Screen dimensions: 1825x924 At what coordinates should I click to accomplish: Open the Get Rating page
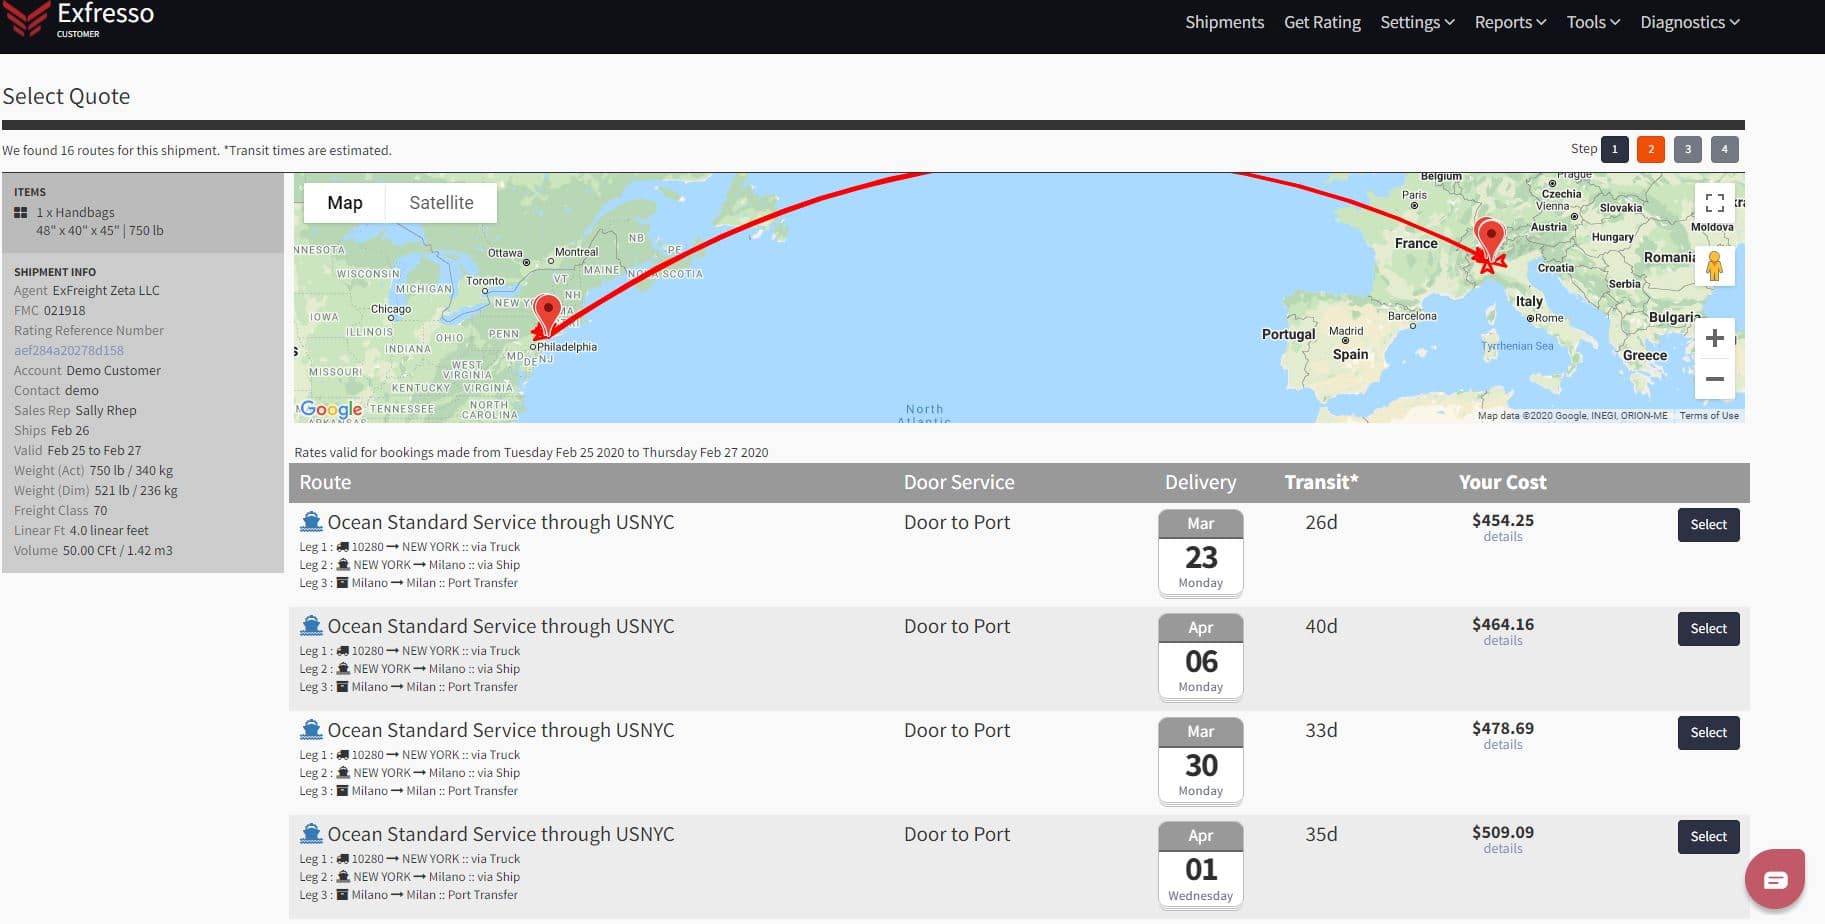pos(1322,22)
